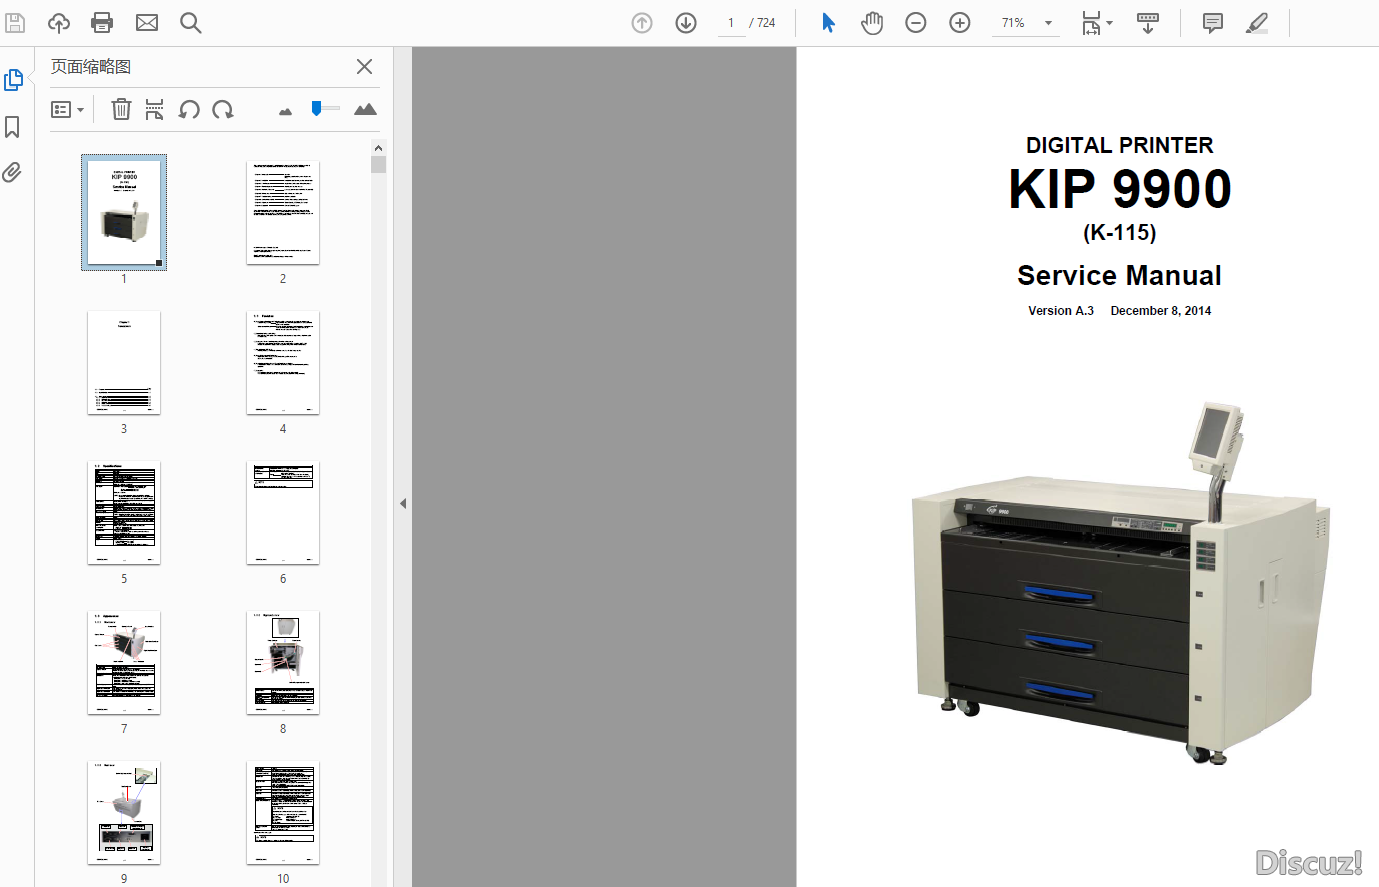Go to next page arrow
The height and width of the screenshot is (887, 1379).
pos(686,23)
